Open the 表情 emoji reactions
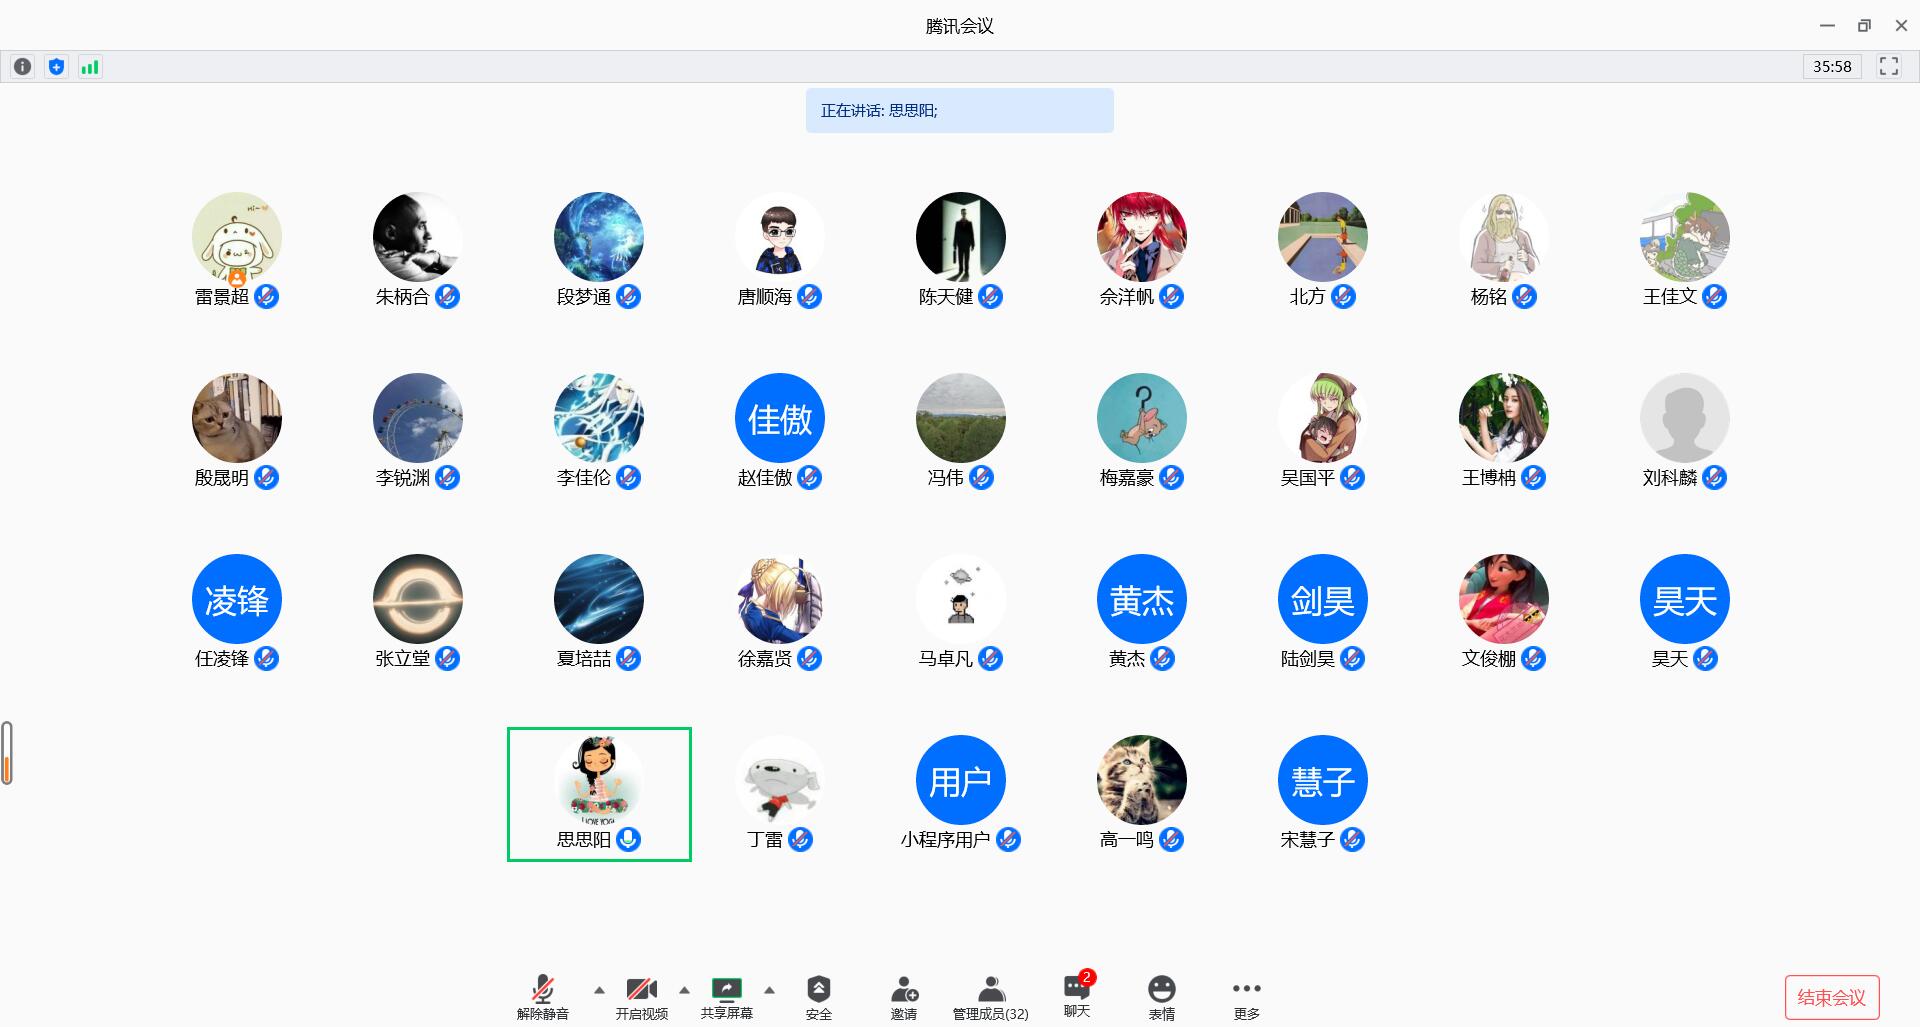Viewport: 1920px width, 1027px height. 1161,997
